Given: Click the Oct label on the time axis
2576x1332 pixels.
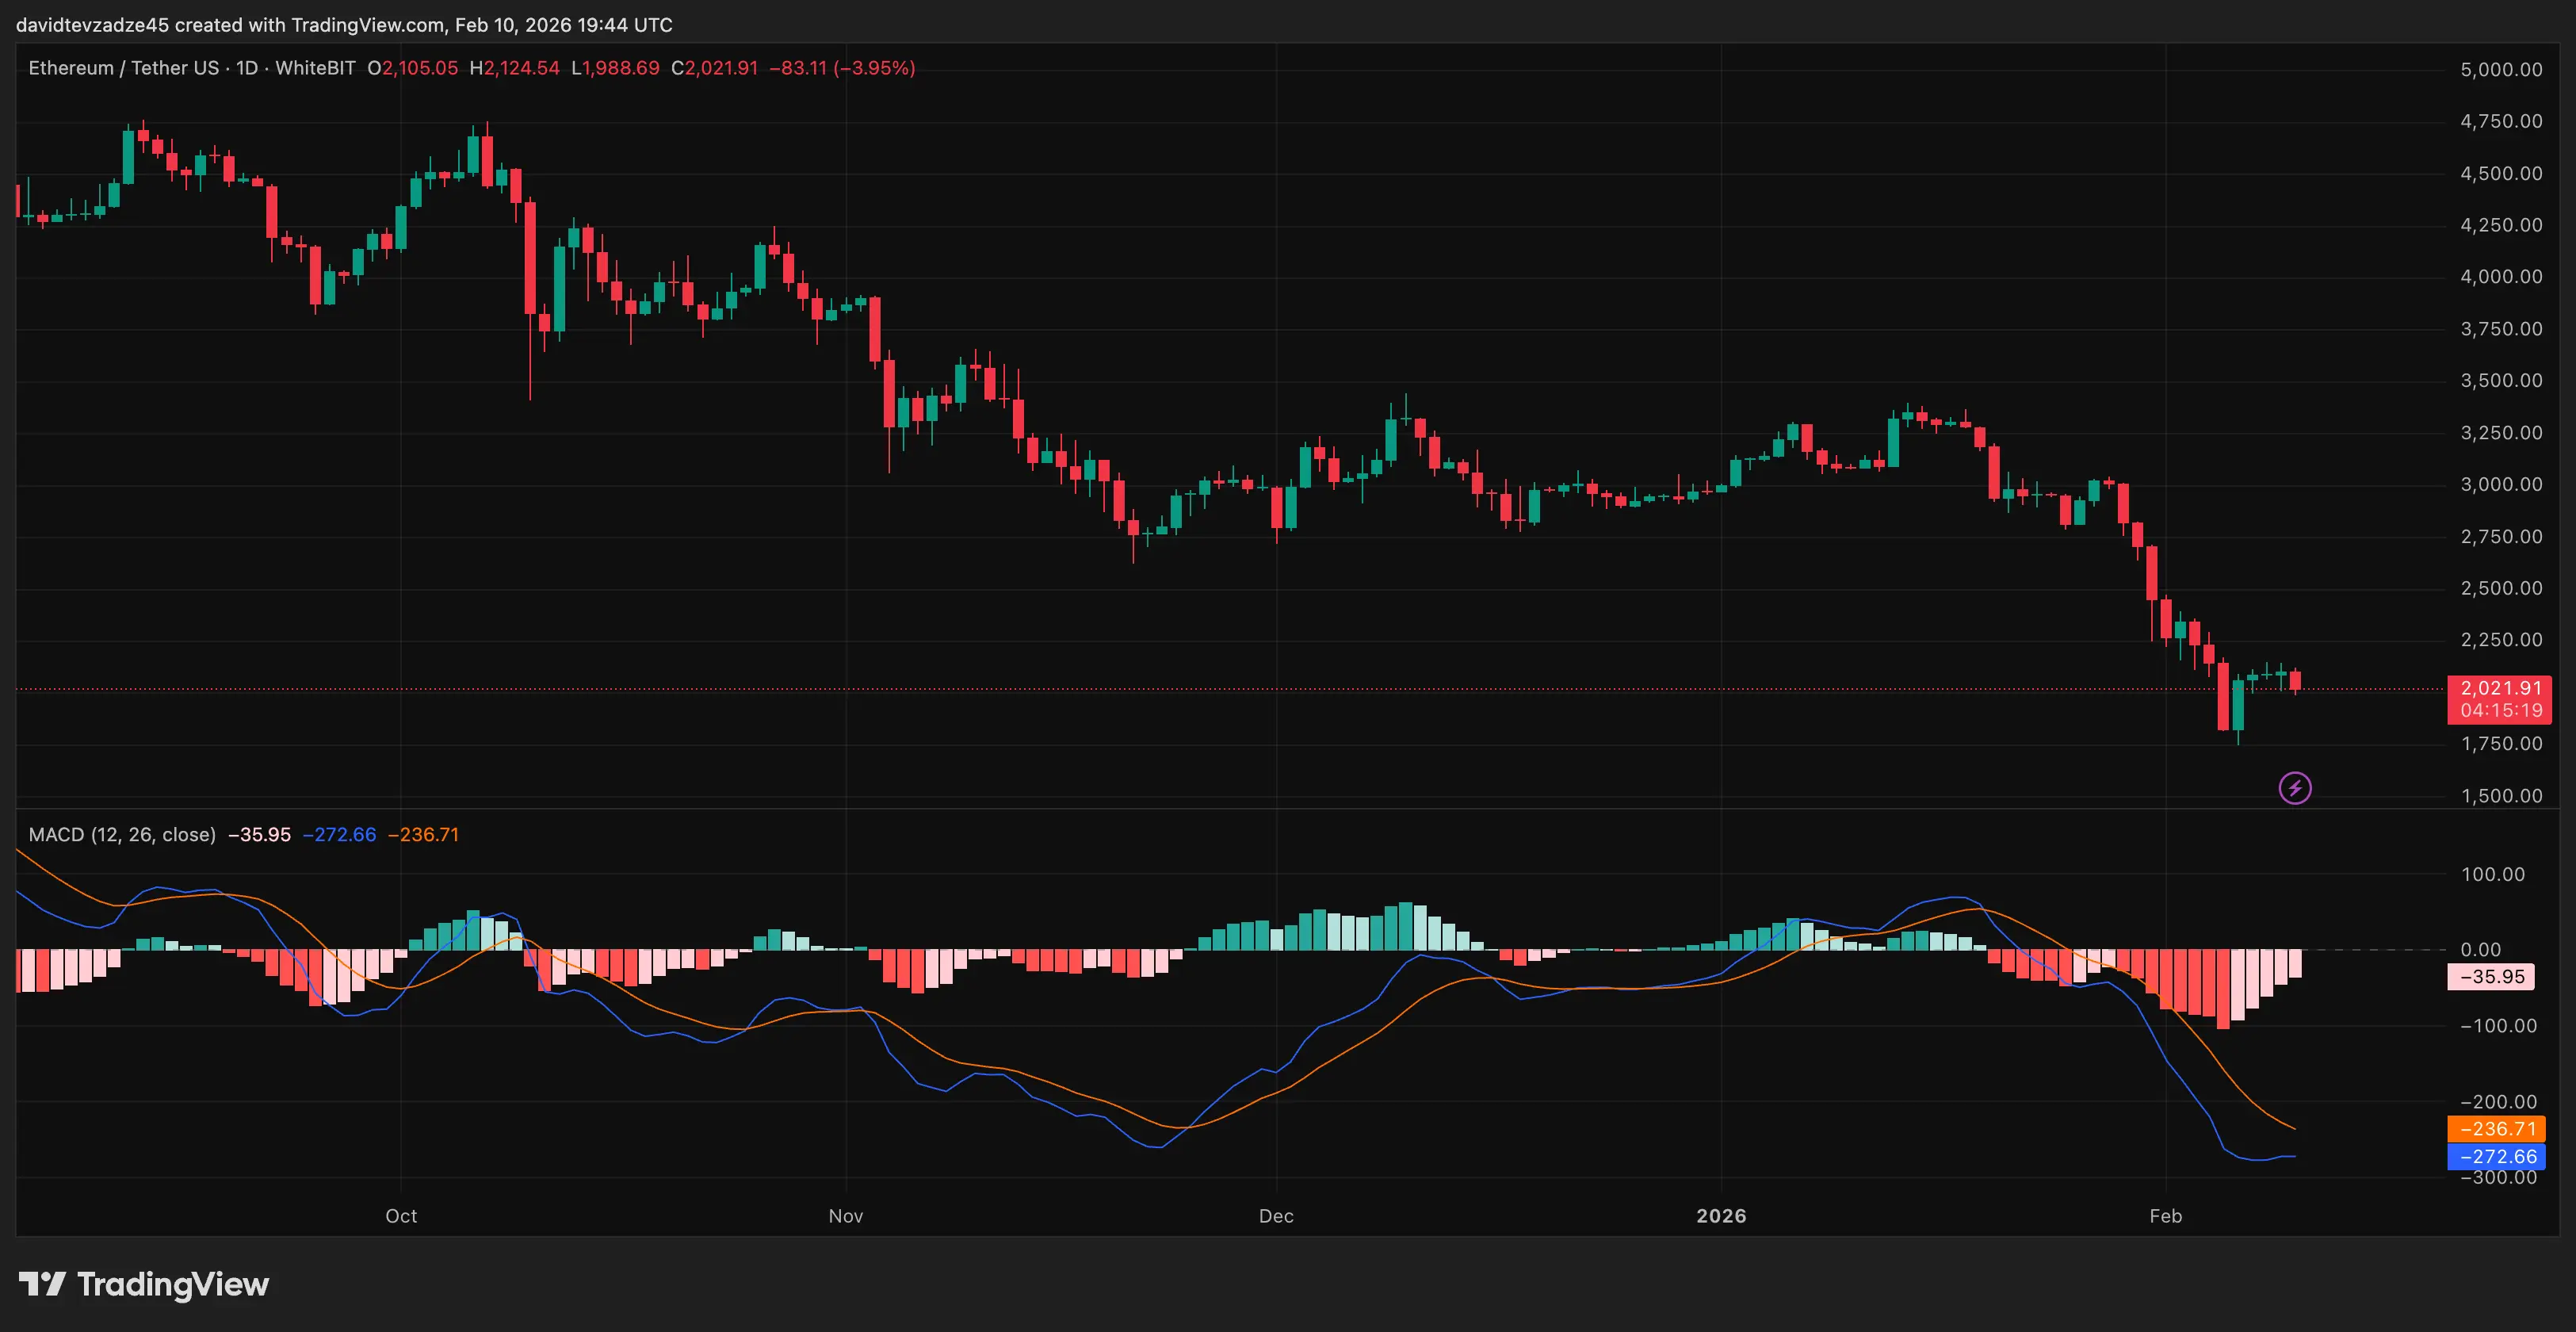Looking at the screenshot, I should [x=401, y=1216].
